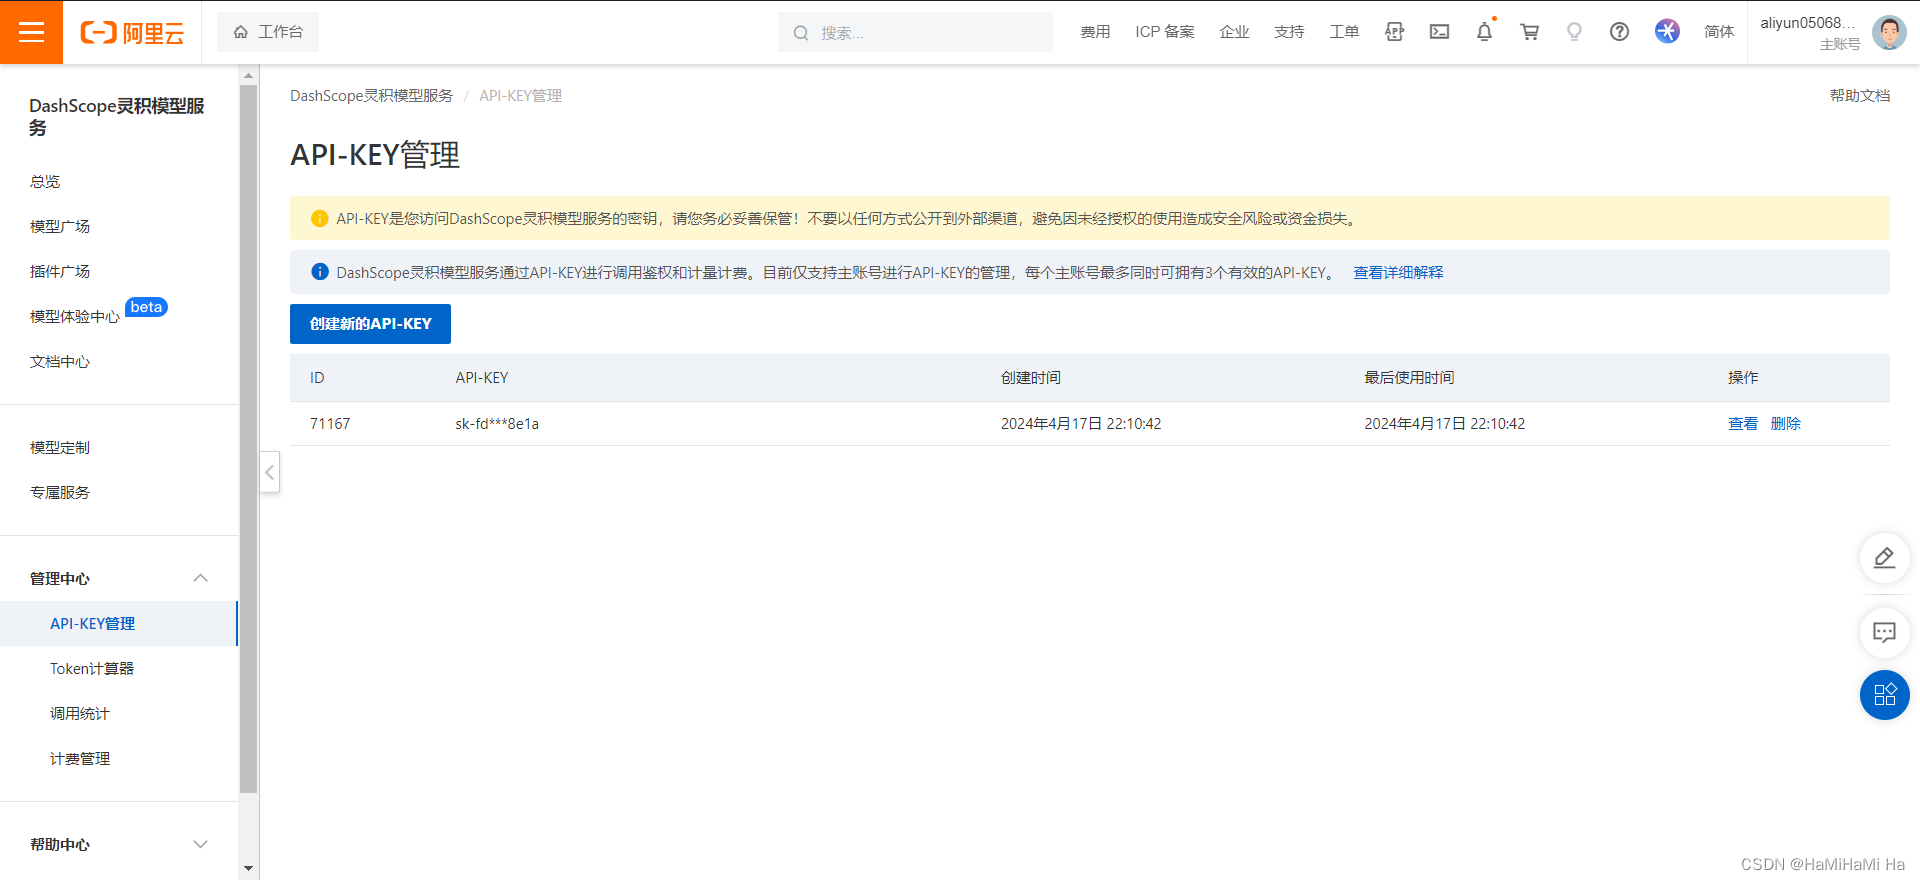Click the sidebar scrollbar thumb
The image size is (1920, 880).
249,439
